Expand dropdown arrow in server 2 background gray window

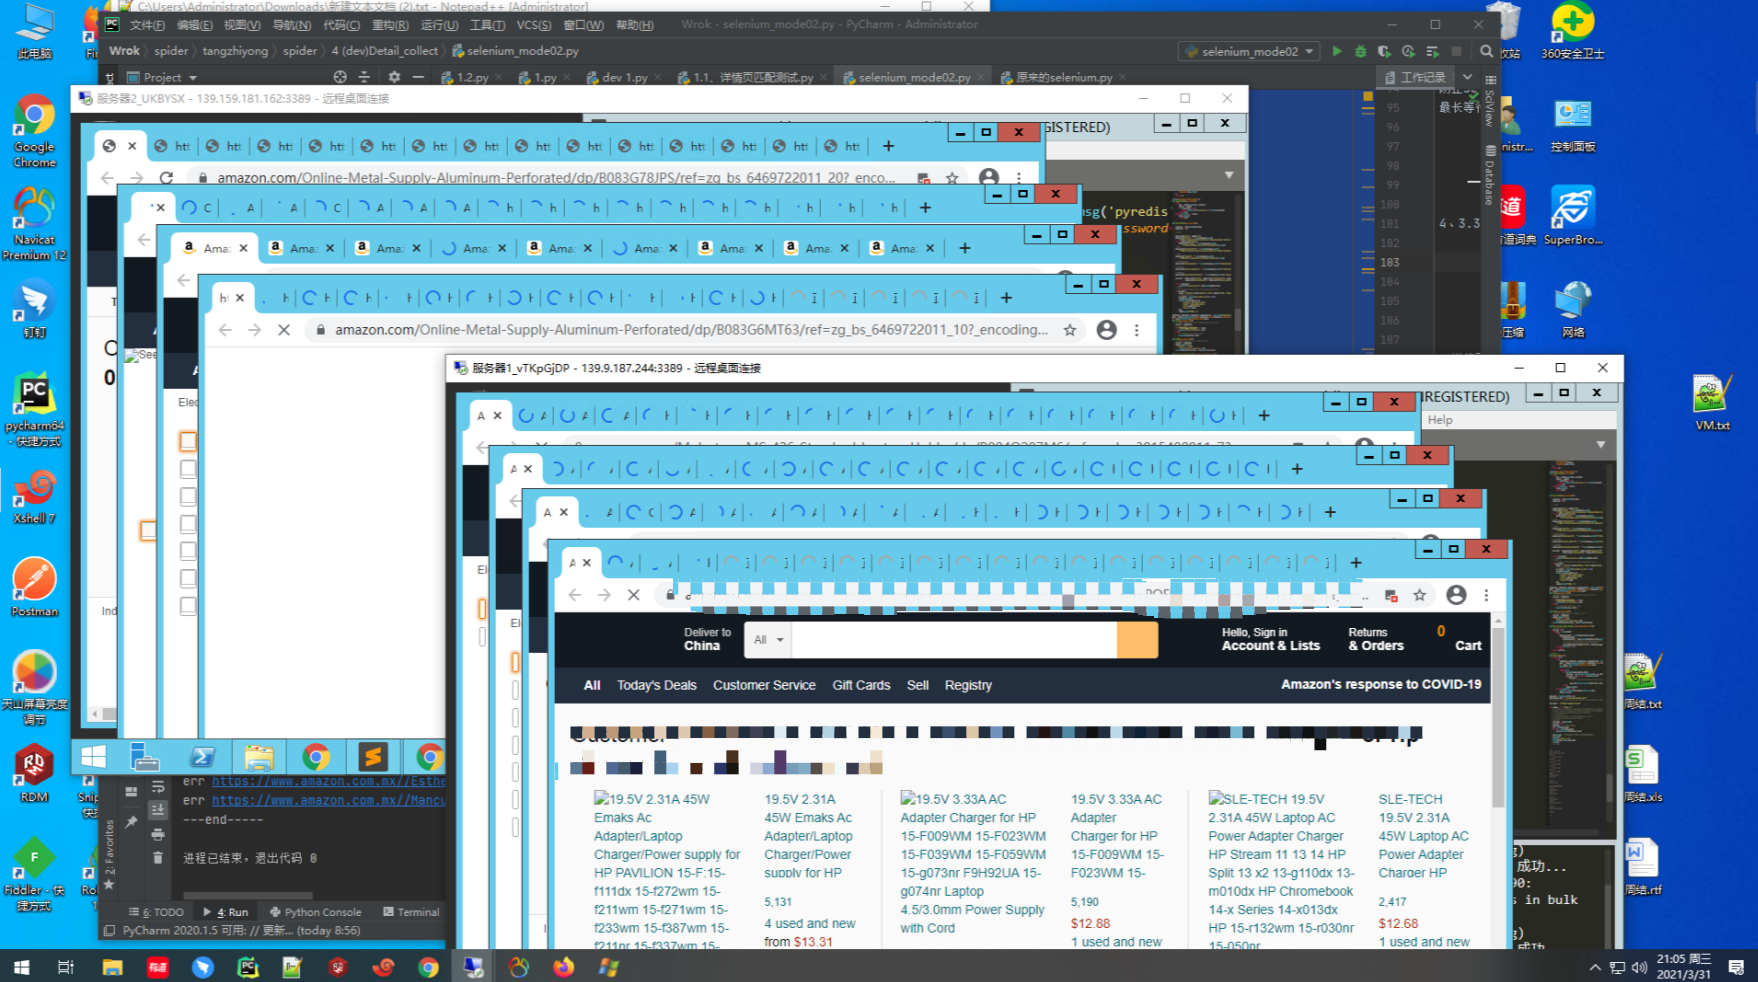pos(1229,175)
